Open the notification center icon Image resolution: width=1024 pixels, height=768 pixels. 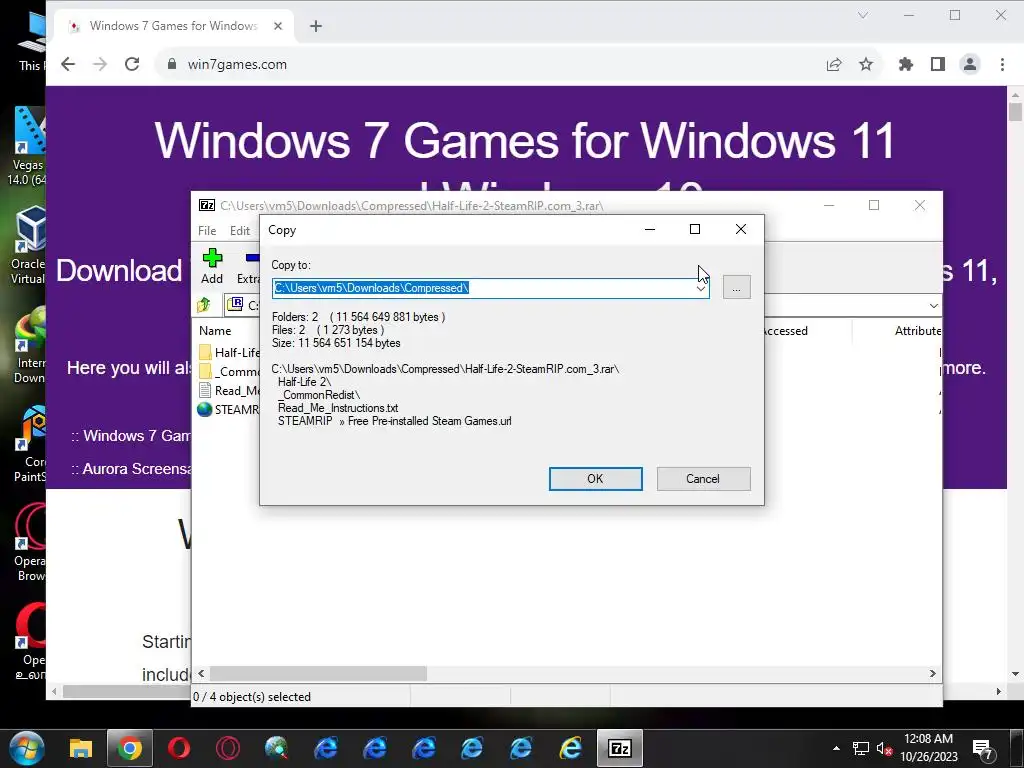(x=983, y=749)
